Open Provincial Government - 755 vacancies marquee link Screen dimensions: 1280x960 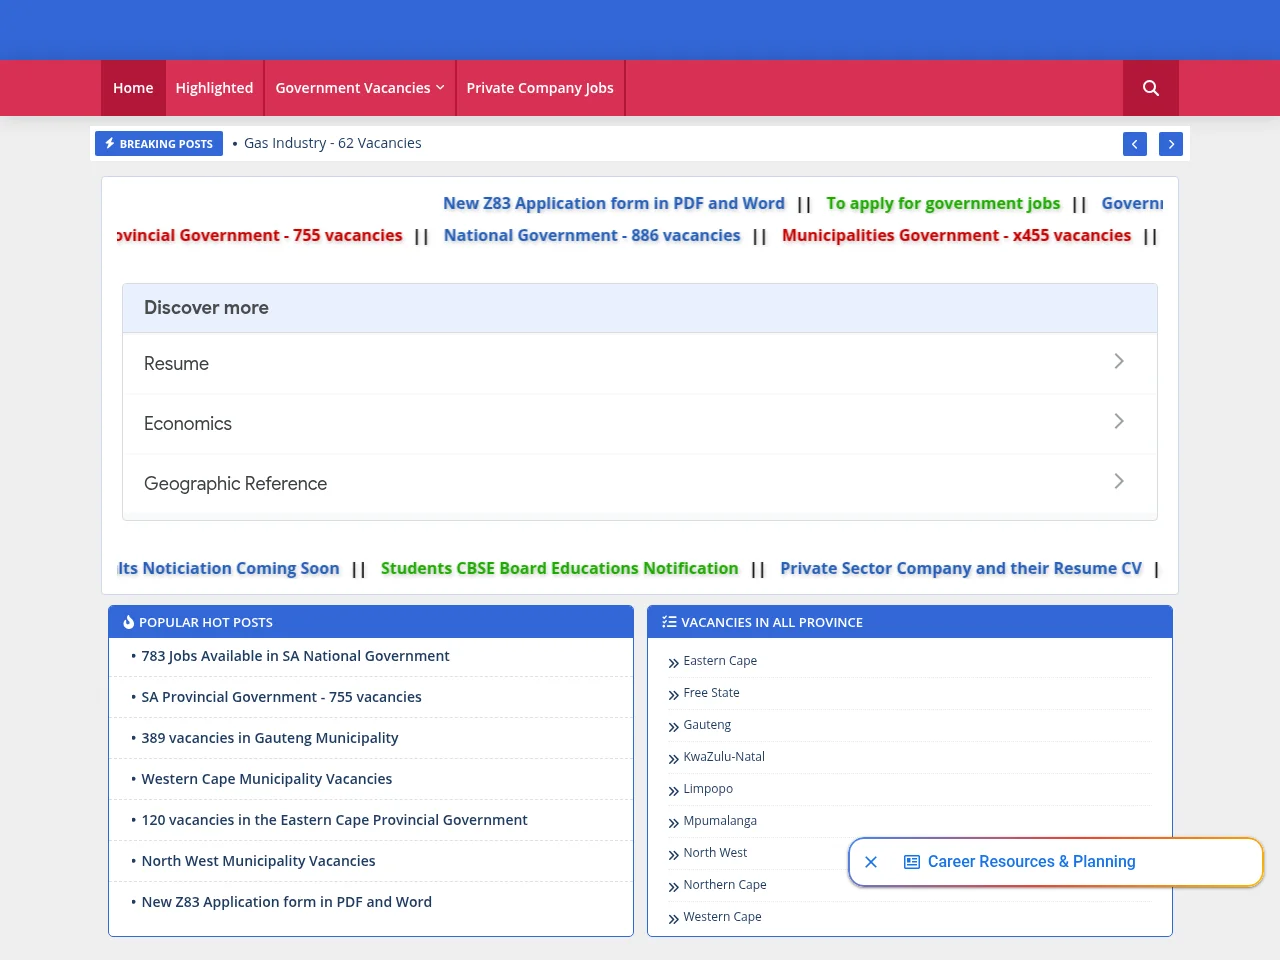pyautogui.click(x=260, y=235)
